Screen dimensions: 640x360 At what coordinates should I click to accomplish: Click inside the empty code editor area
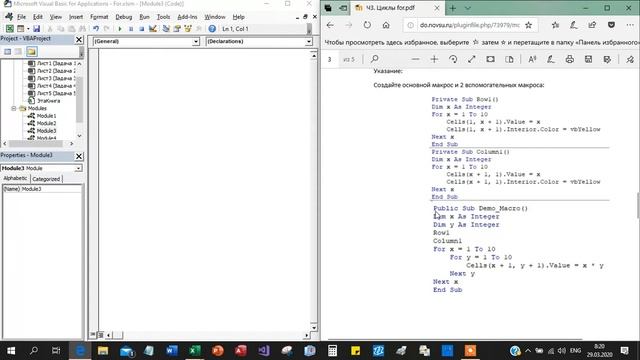click(204, 188)
